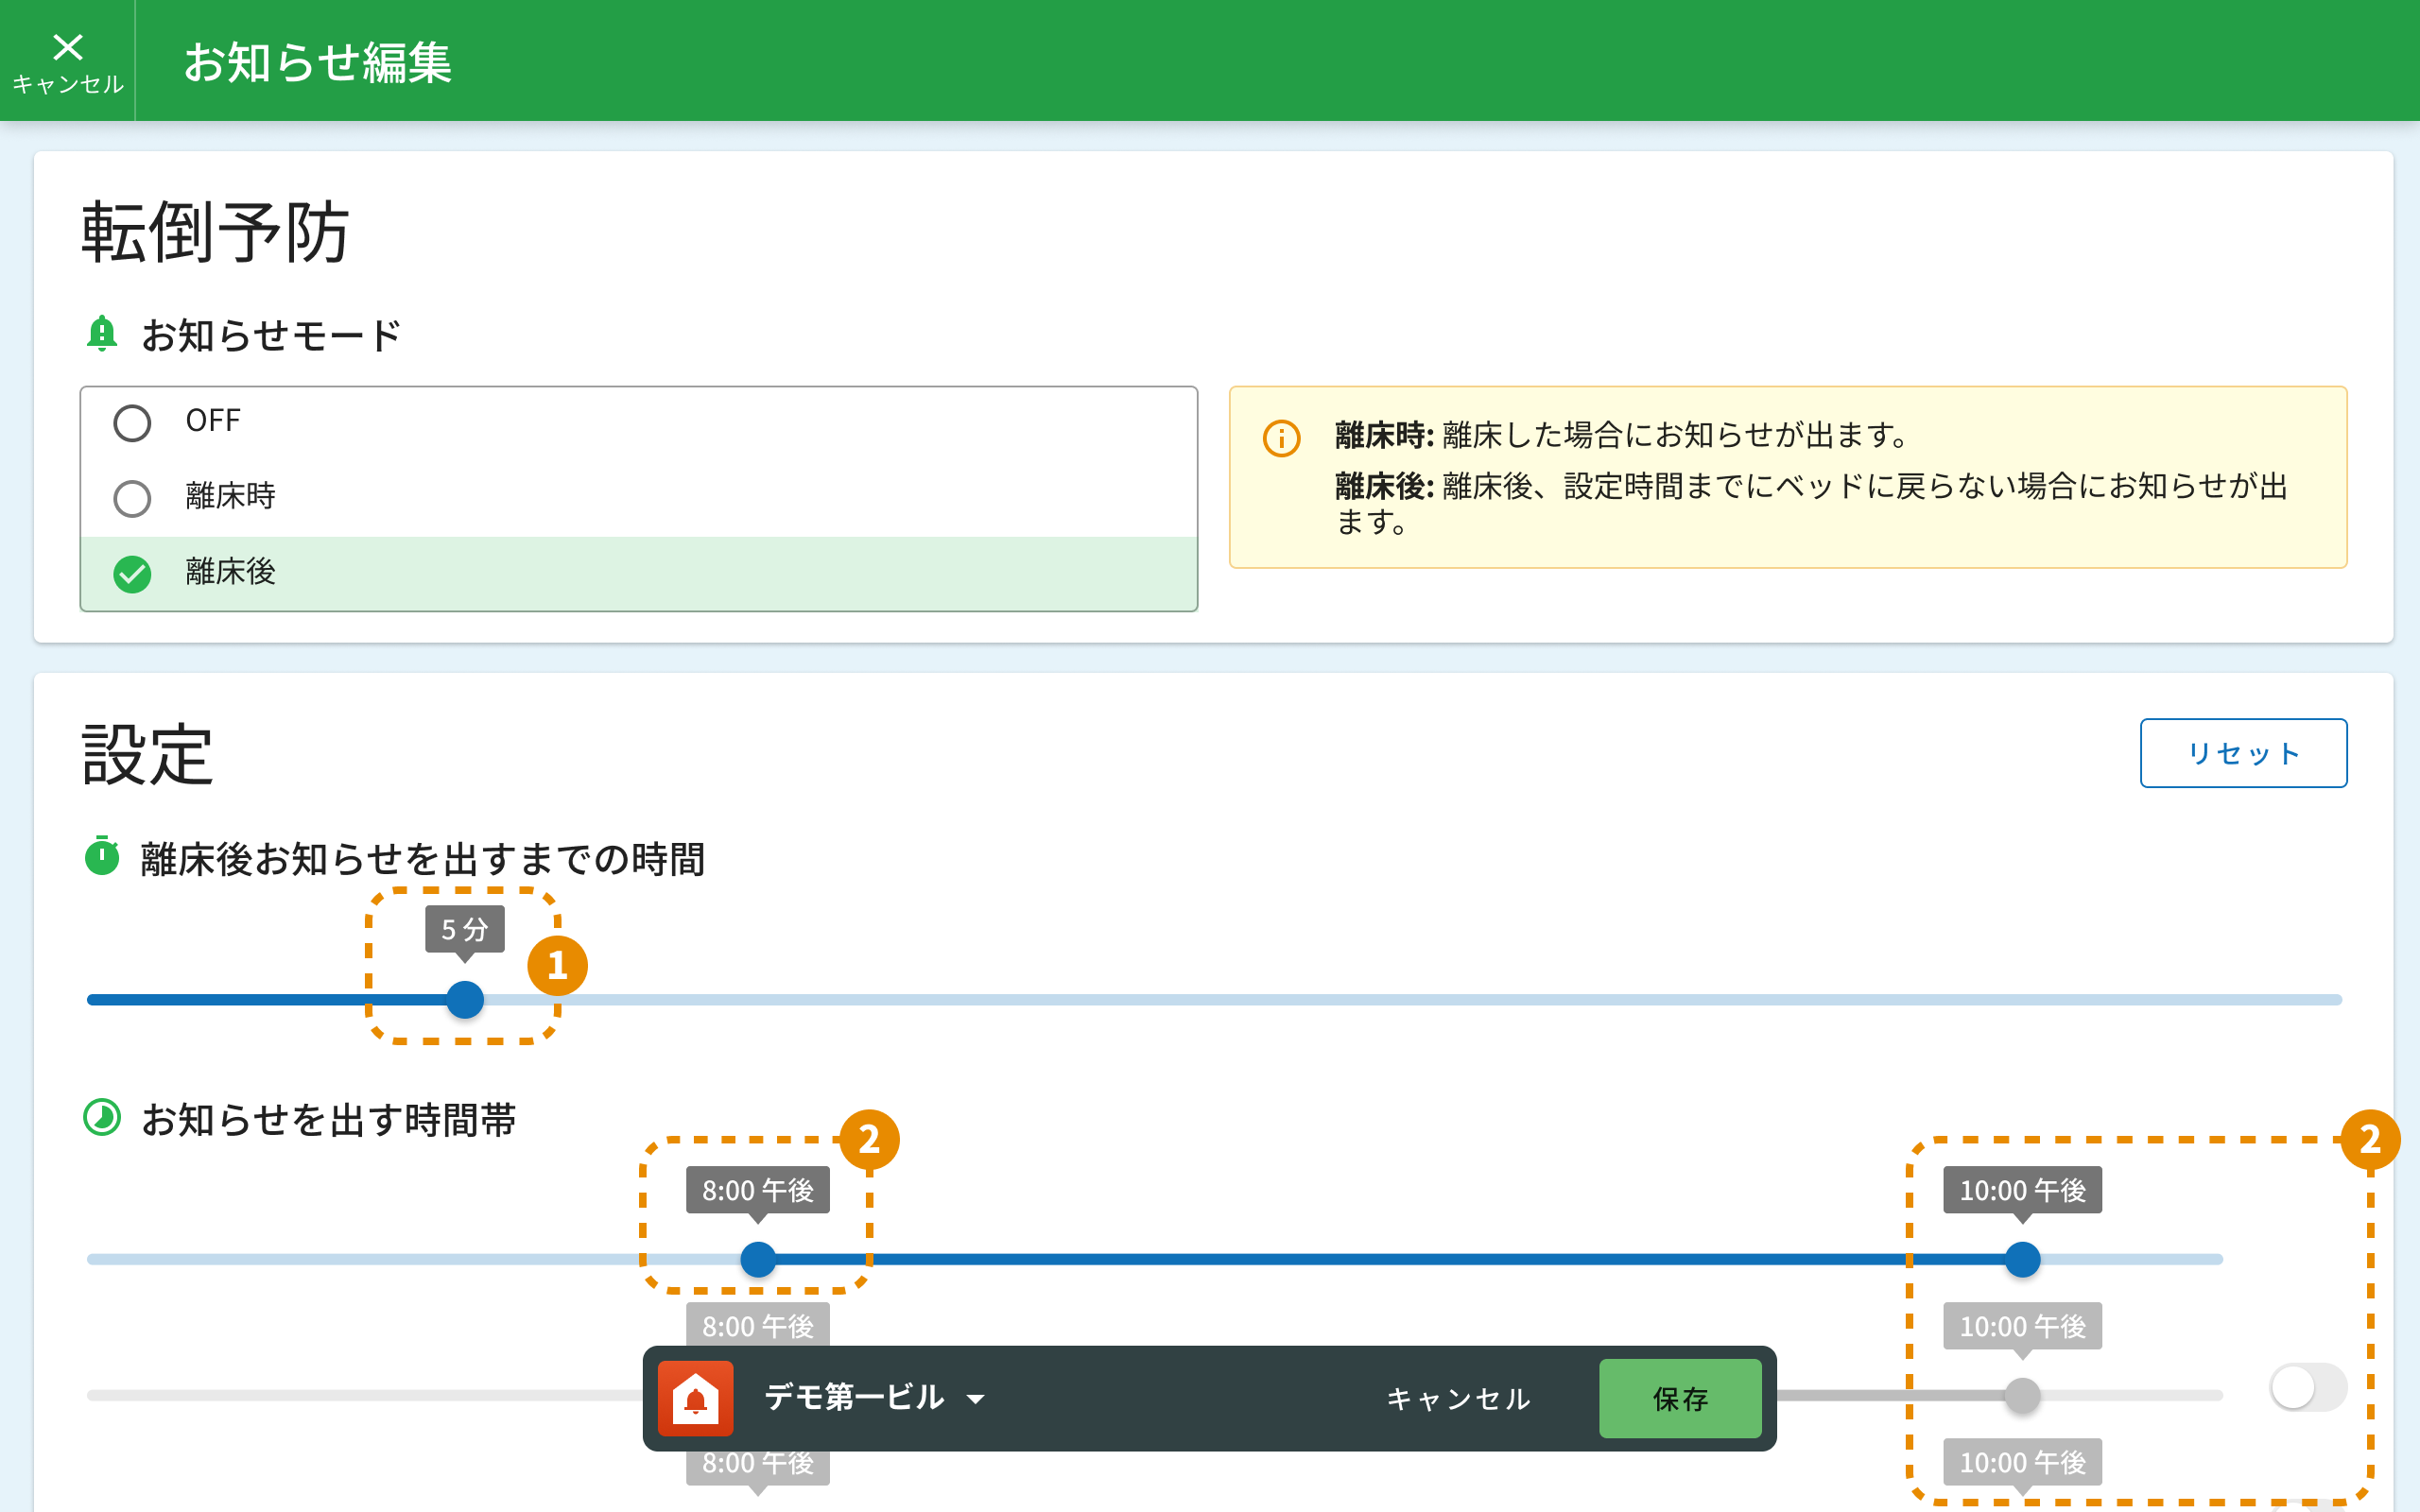Click the X cancel icon in header
Viewport: 2420px width, 1512px height.
pyautogui.click(x=67, y=48)
